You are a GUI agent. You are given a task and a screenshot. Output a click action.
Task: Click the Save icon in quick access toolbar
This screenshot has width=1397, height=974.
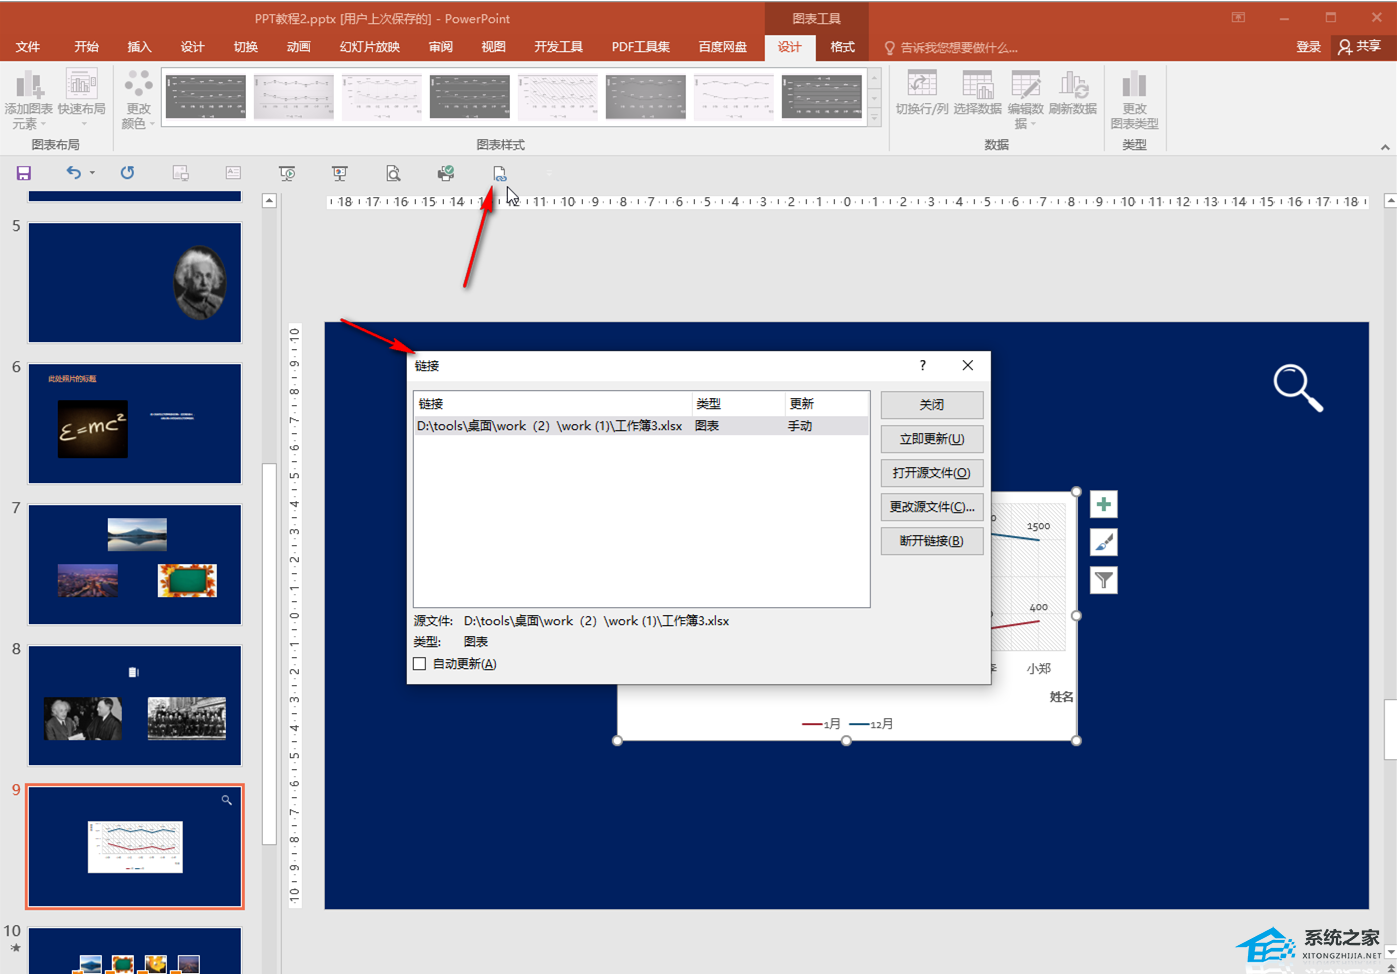coord(24,173)
